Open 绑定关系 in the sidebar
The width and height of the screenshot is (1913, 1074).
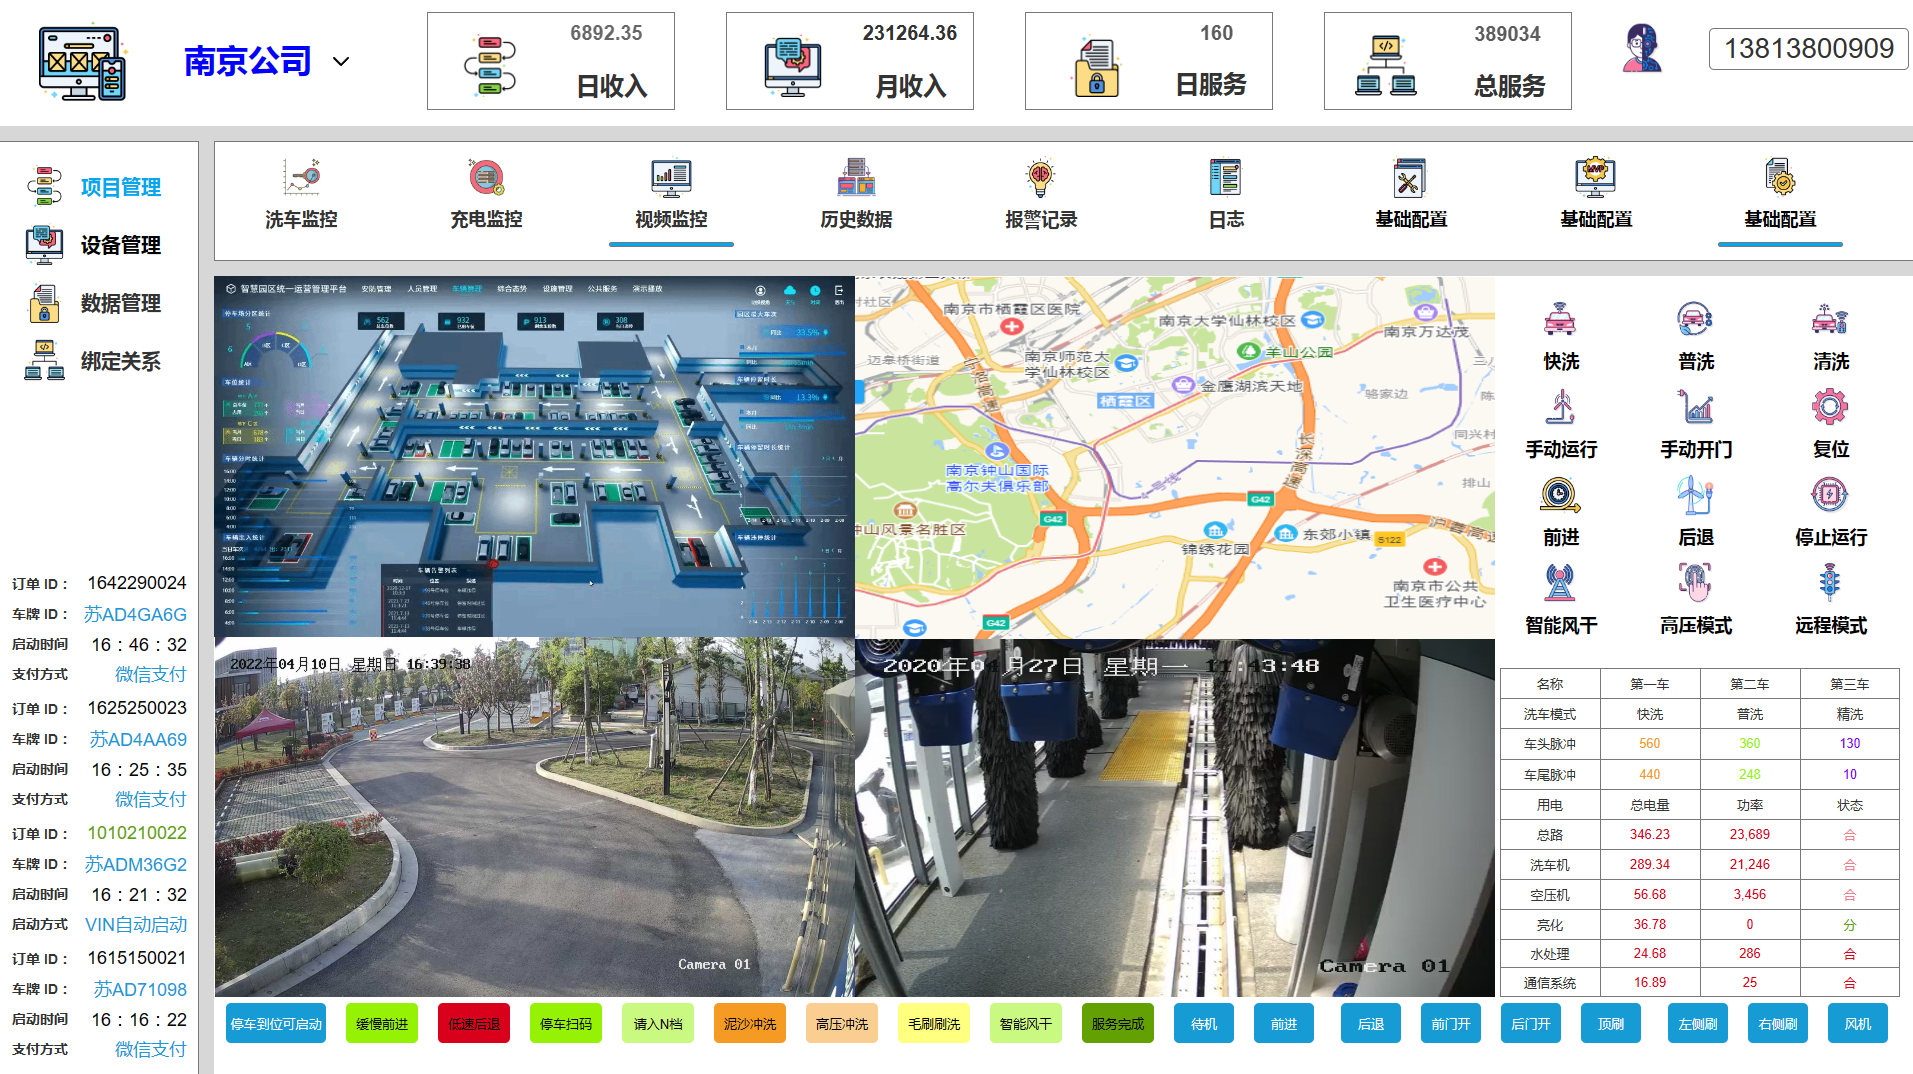120,361
